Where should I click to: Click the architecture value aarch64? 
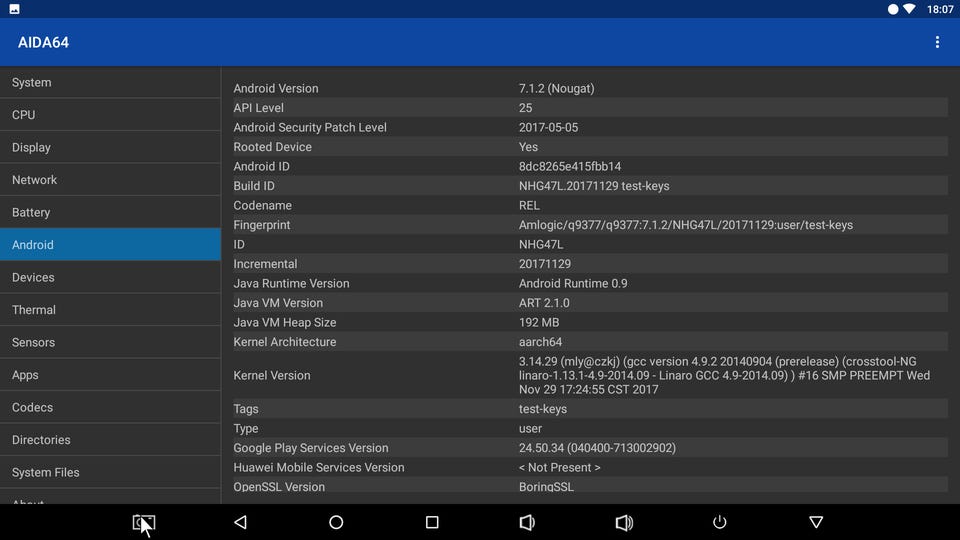tap(540, 342)
